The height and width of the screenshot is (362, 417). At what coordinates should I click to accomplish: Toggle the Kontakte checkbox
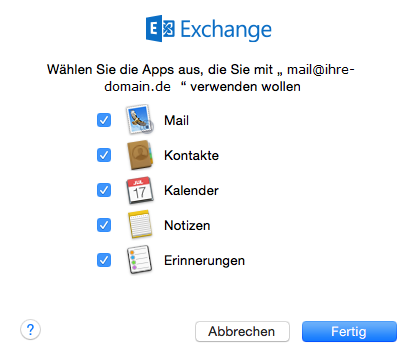[x=104, y=155]
